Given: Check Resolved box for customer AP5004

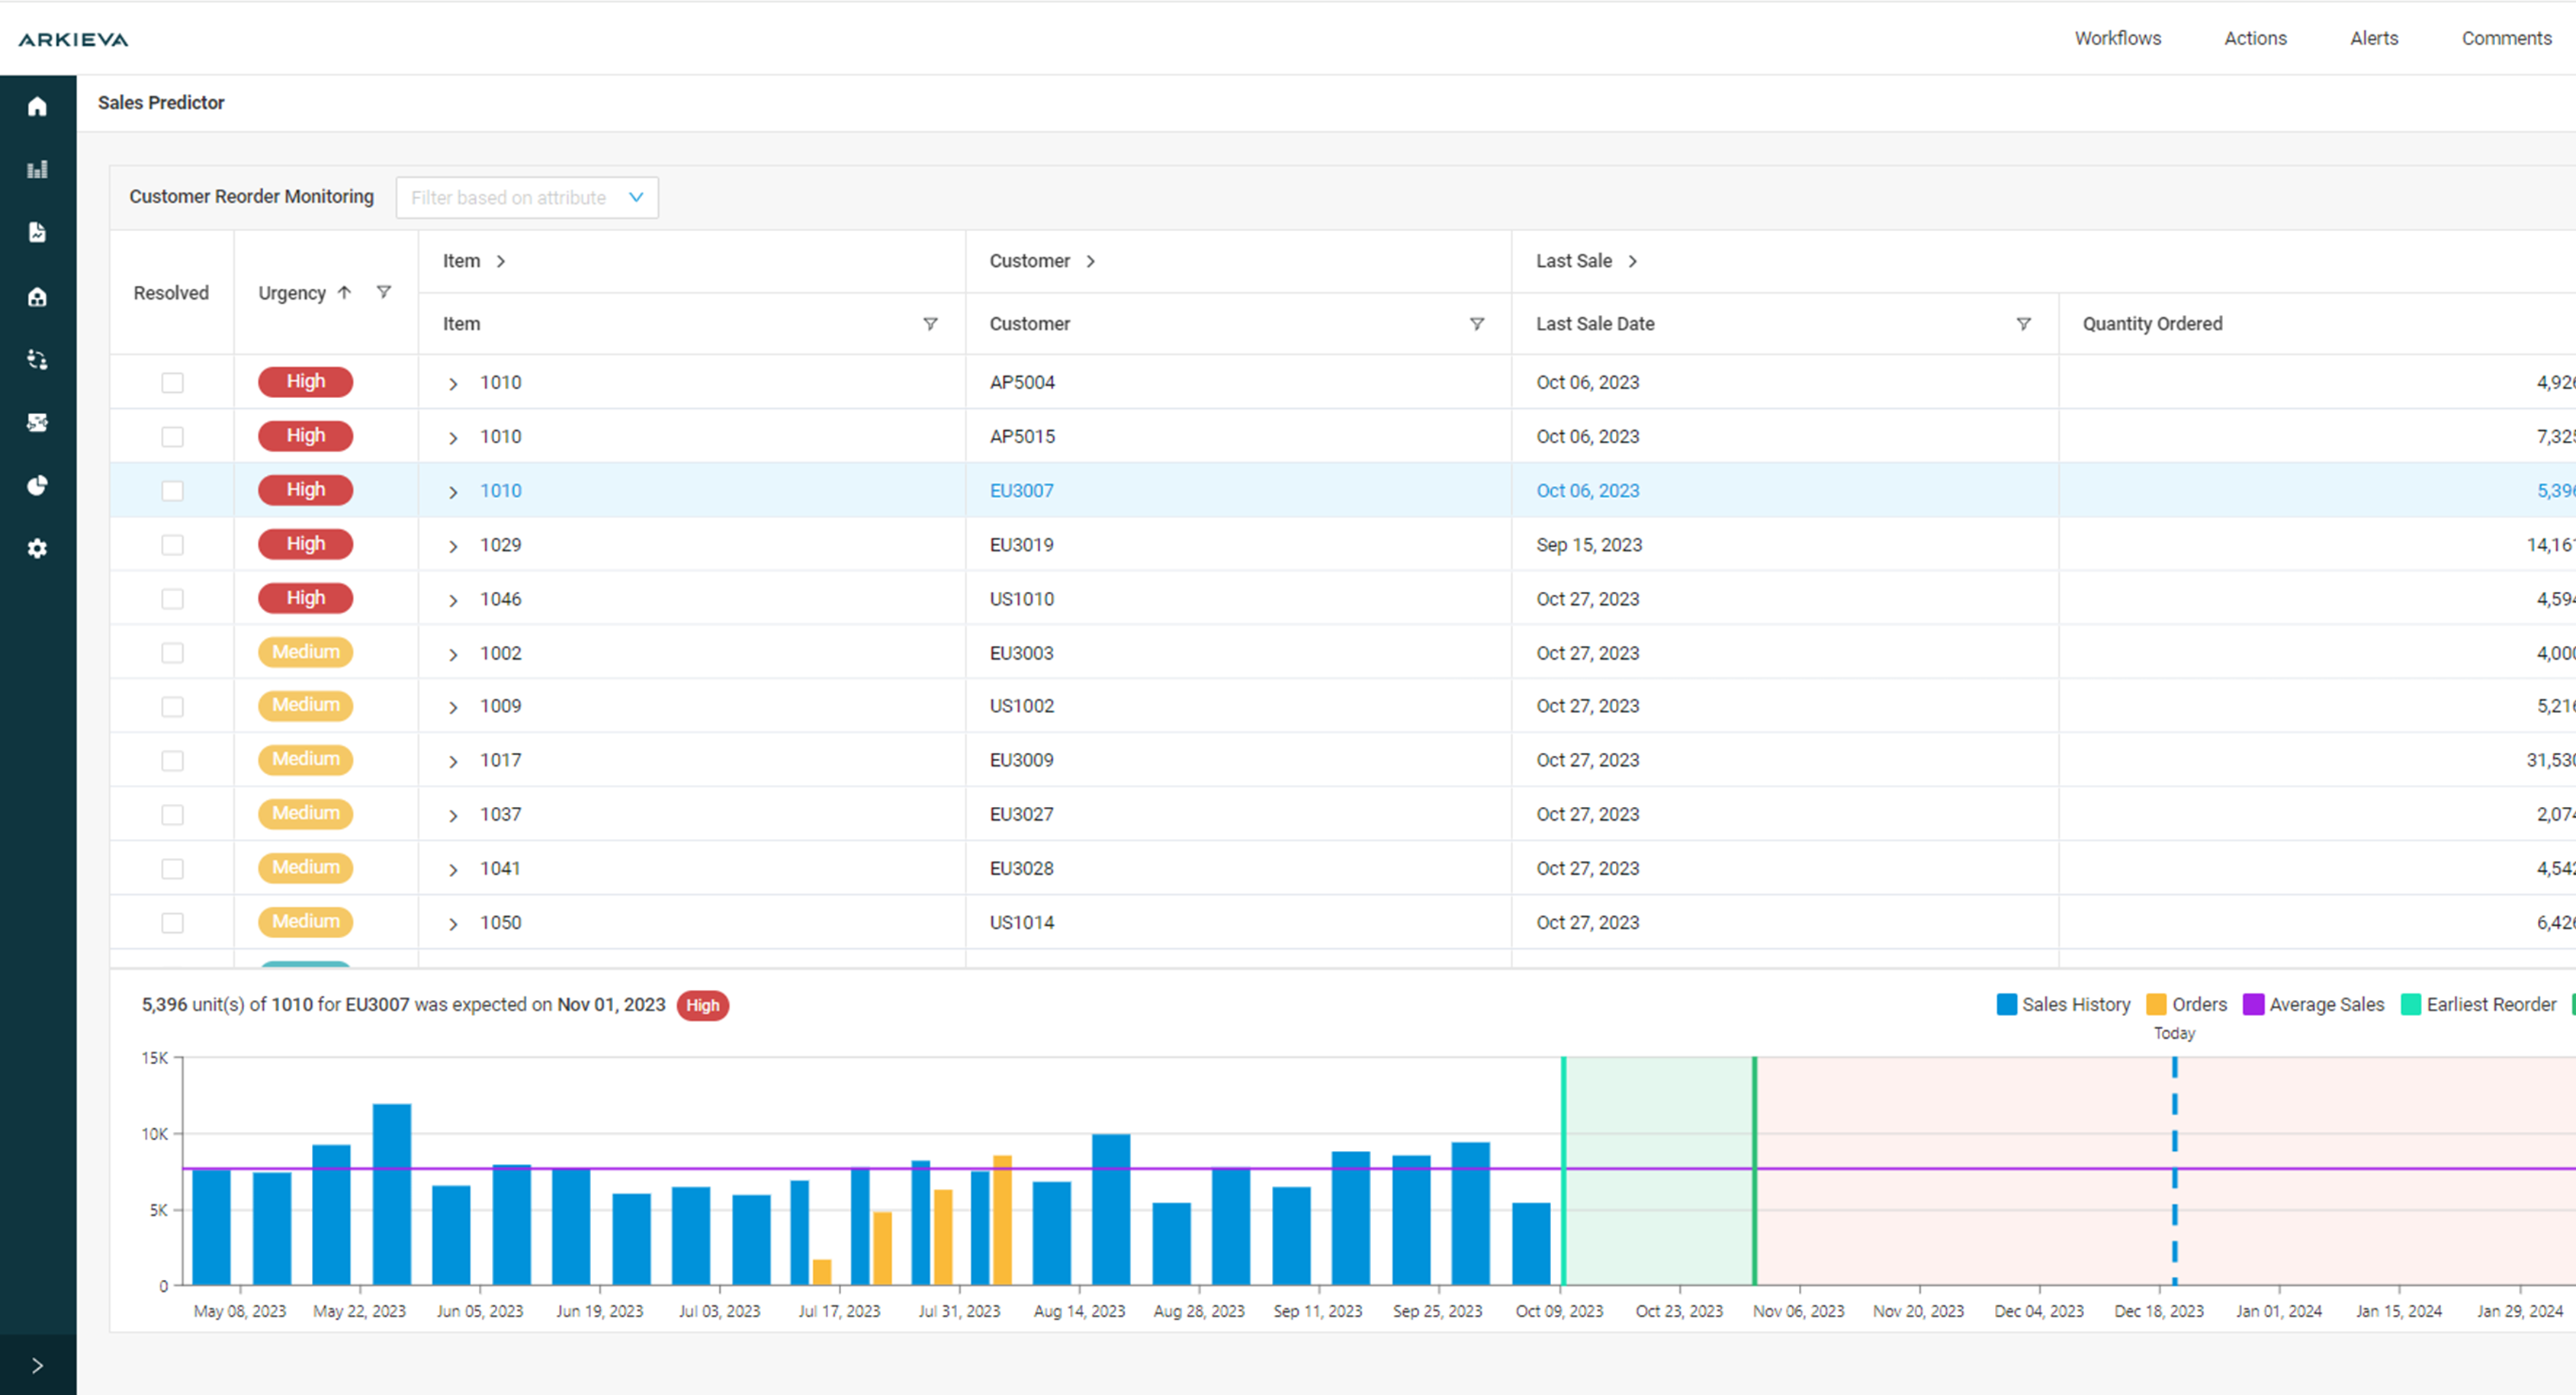Looking at the screenshot, I should pos(172,382).
